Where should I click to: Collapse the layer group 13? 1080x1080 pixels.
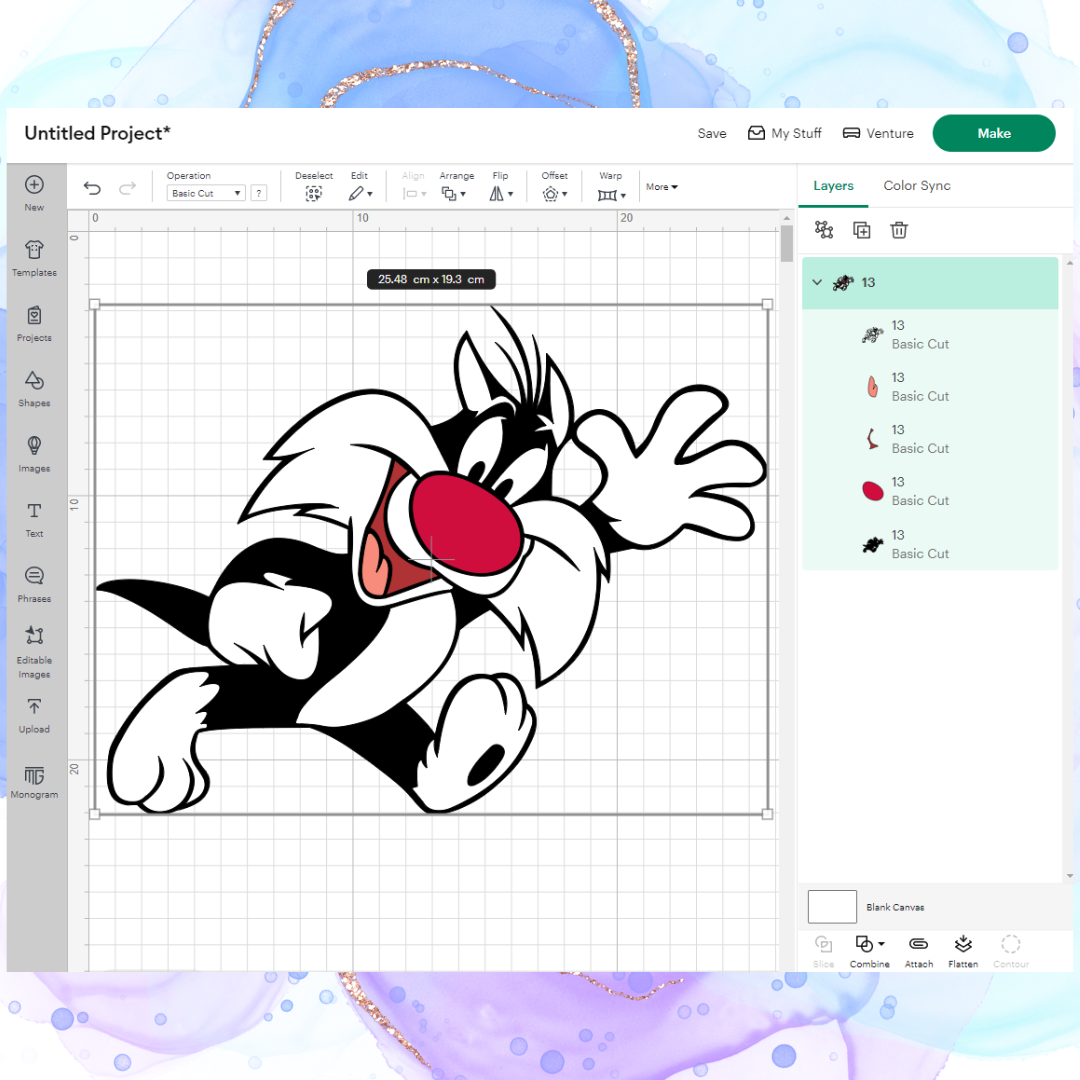coord(817,282)
